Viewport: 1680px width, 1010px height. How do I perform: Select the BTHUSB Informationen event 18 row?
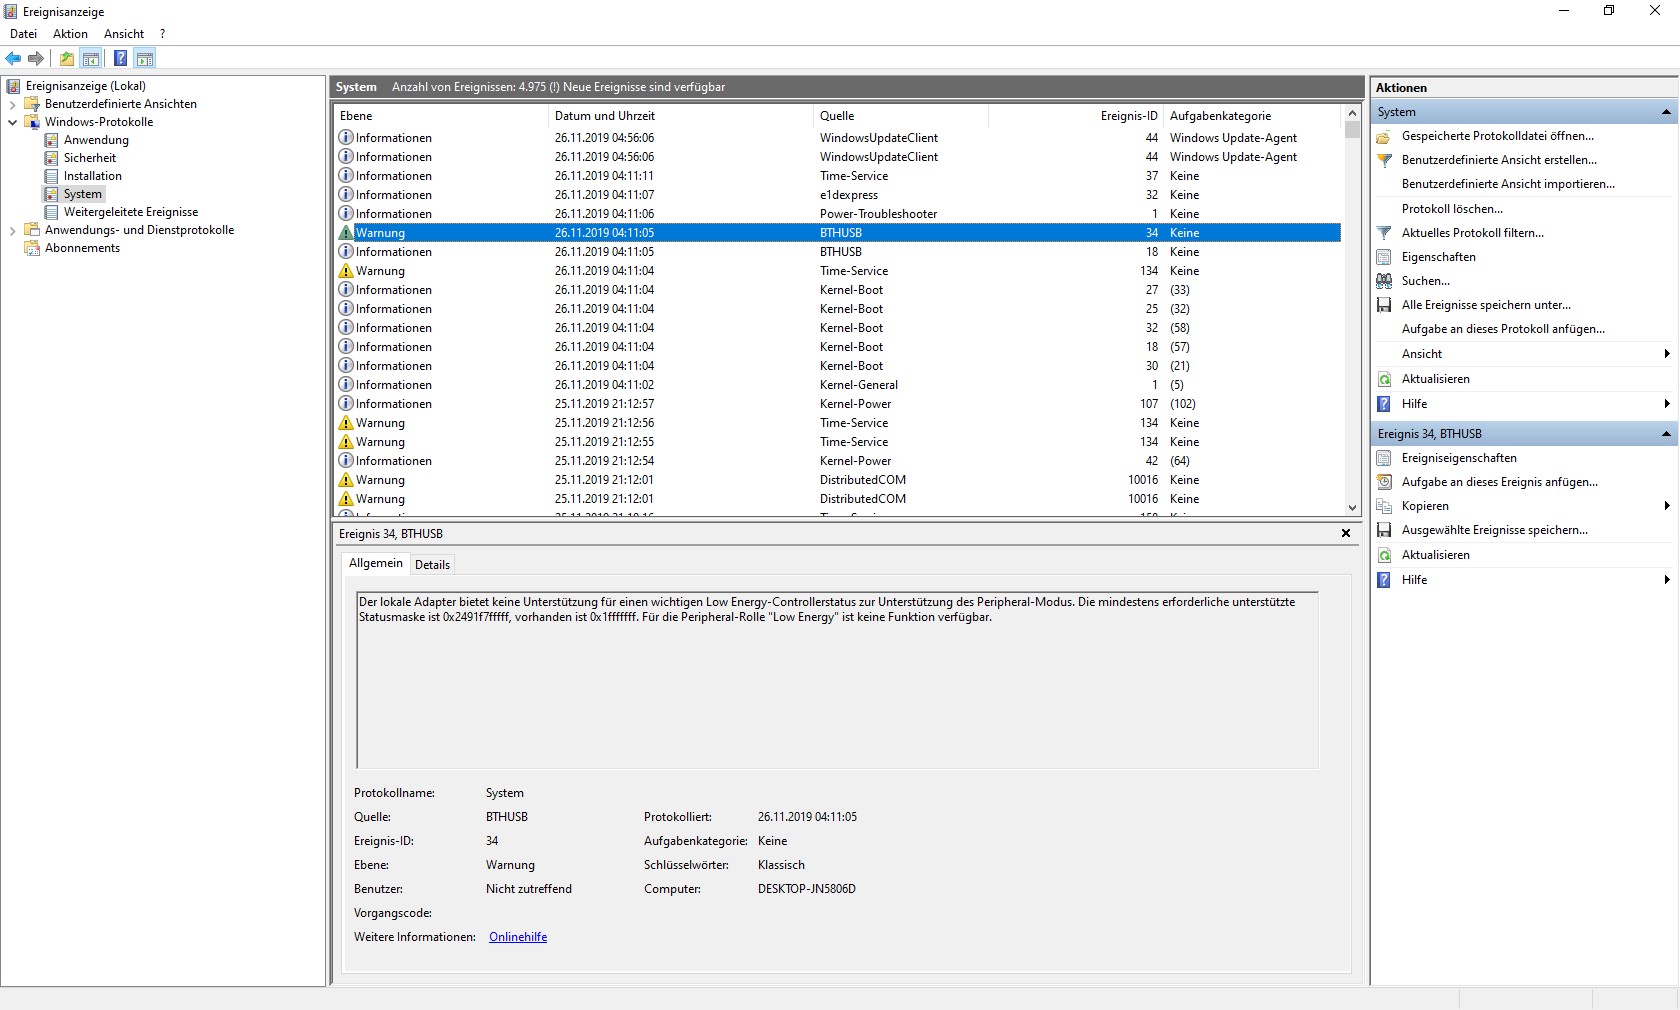838,252
